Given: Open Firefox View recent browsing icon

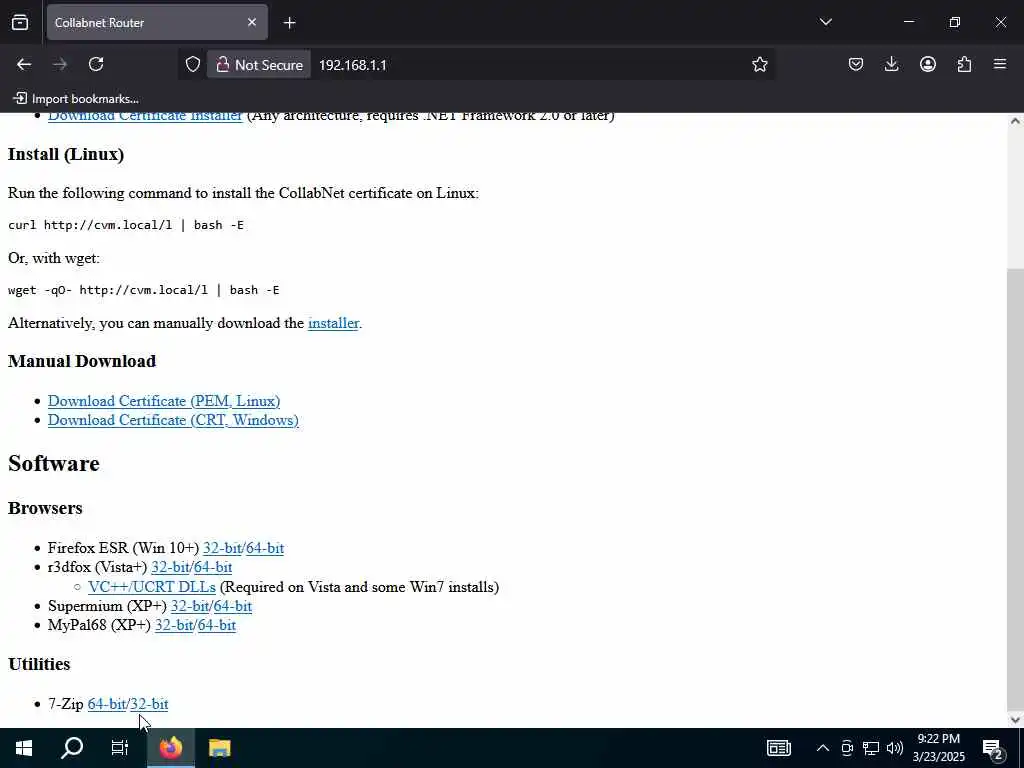Looking at the screenshot, I should pyautogui.click(x=20, y=22).
